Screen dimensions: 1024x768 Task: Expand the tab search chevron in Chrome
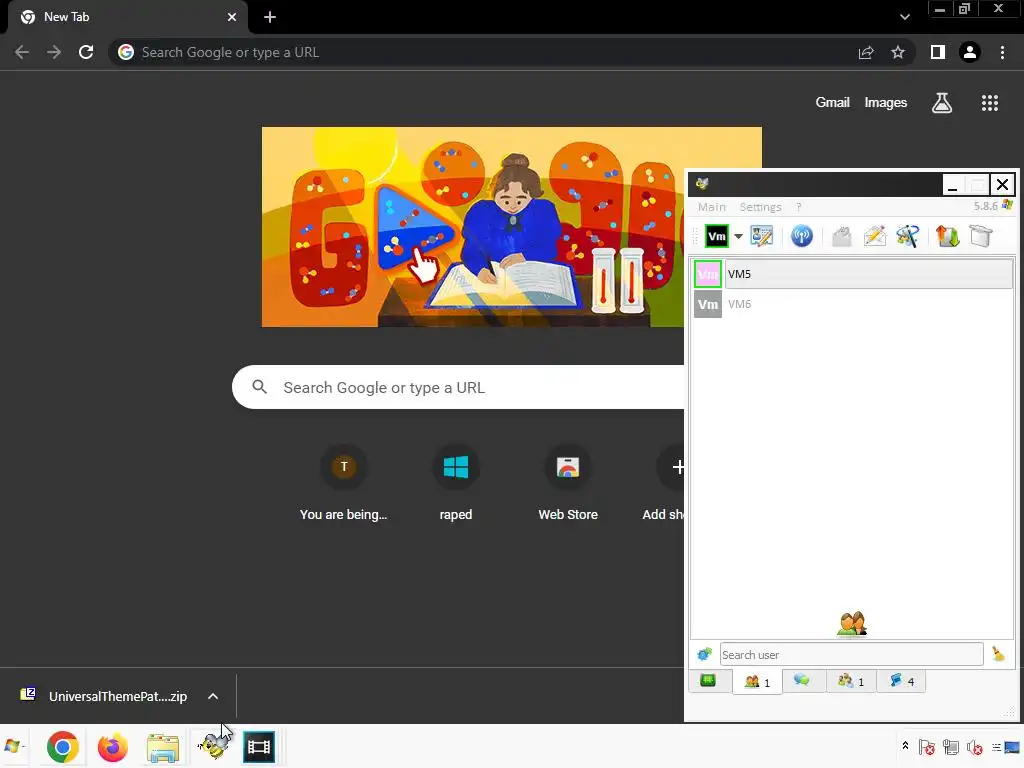tap(904, 17)
